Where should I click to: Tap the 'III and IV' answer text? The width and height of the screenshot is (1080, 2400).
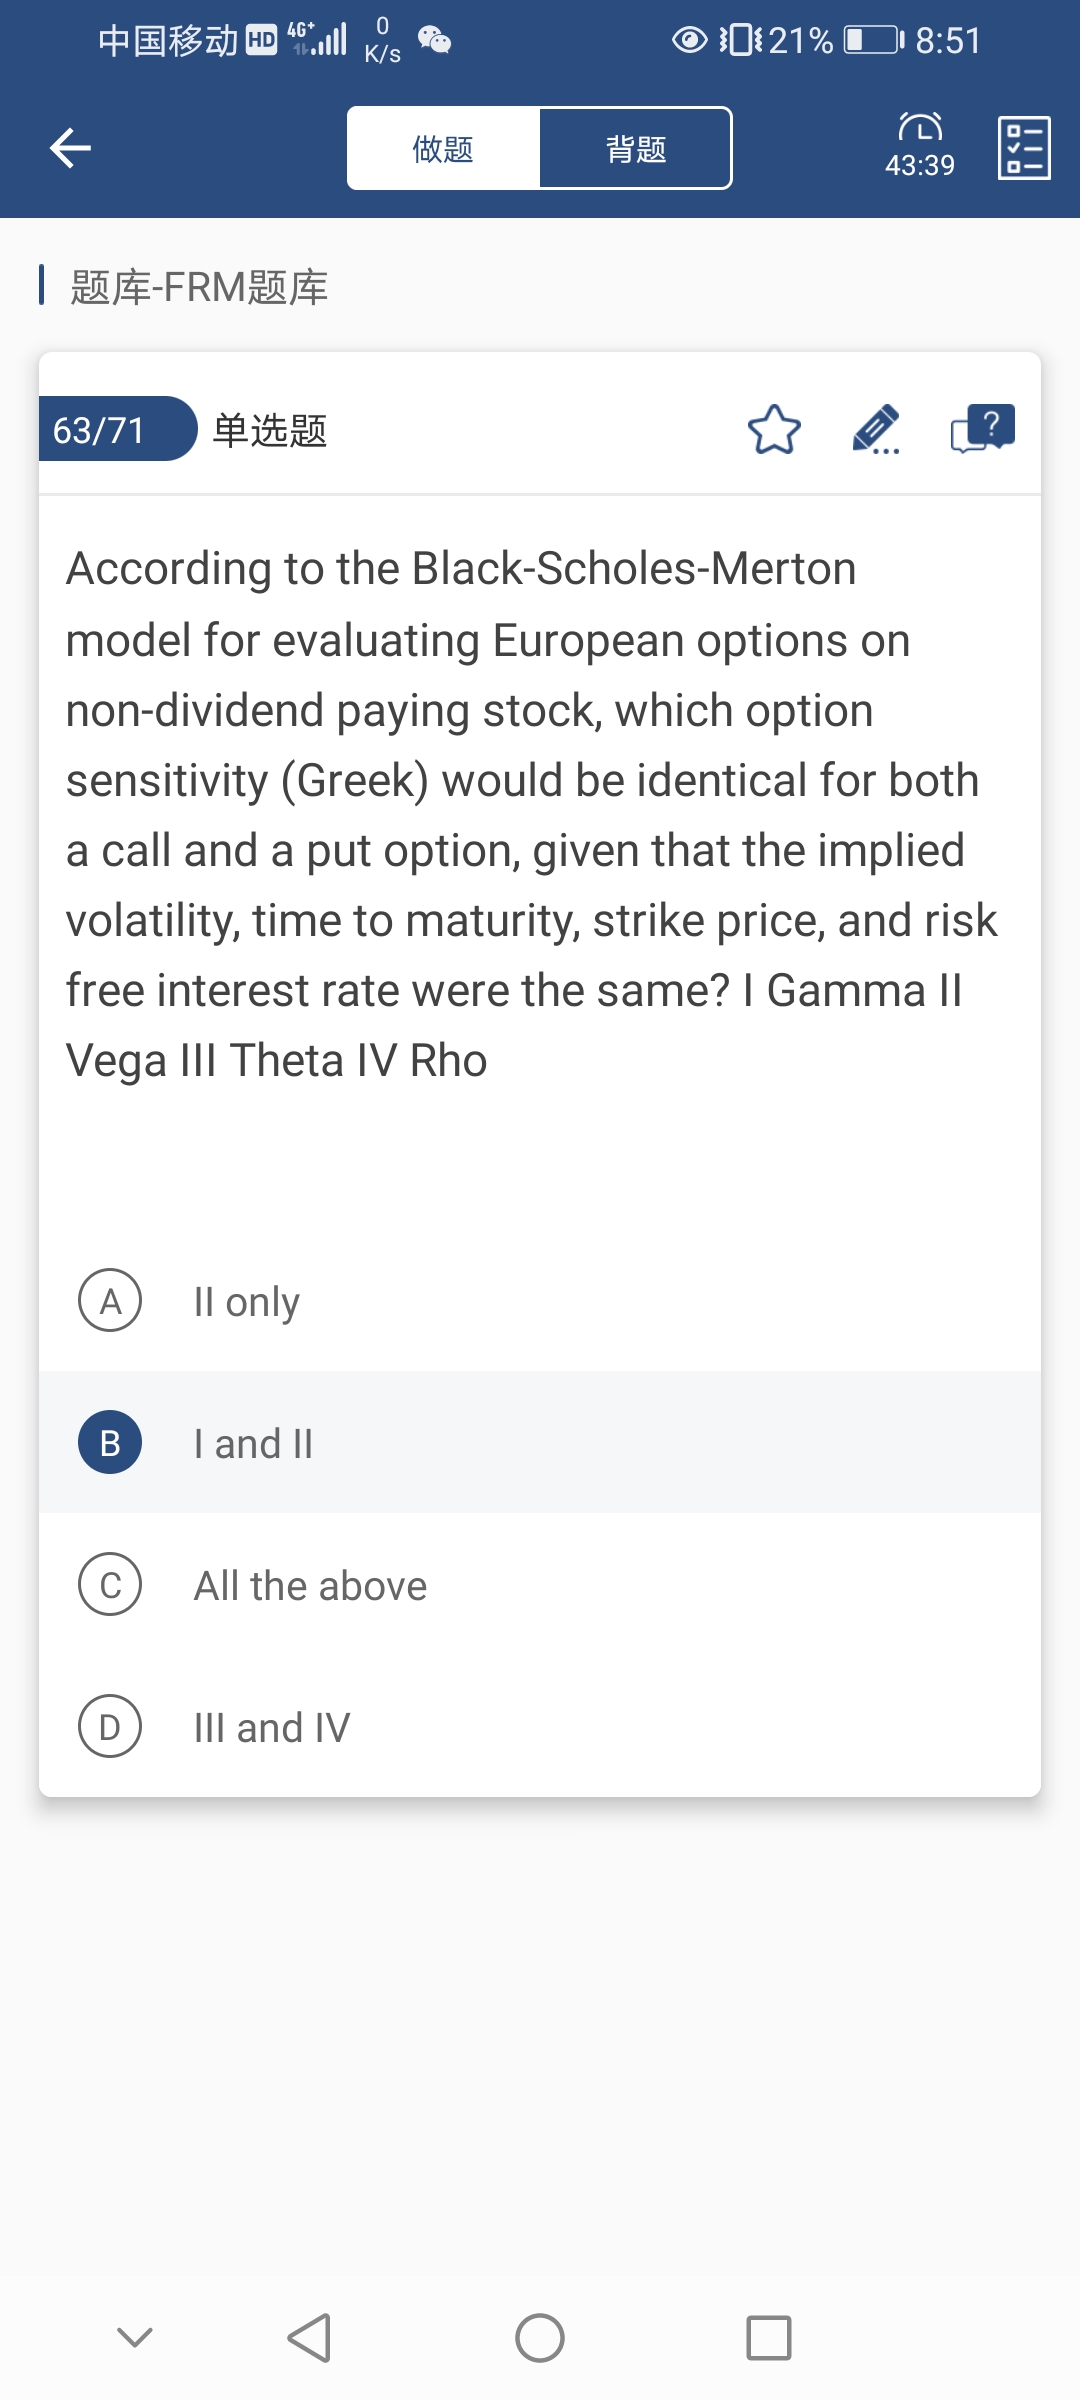click(272, 1728)
